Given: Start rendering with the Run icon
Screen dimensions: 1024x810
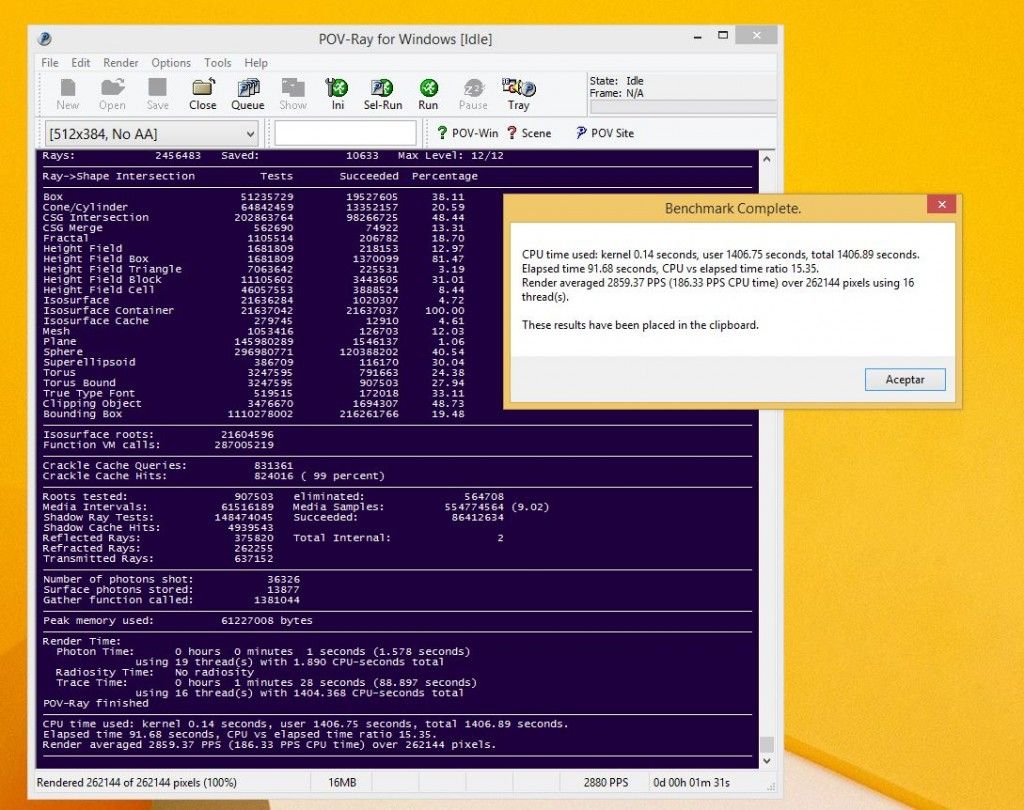Looking at the screenshot, I should (428, 94).
